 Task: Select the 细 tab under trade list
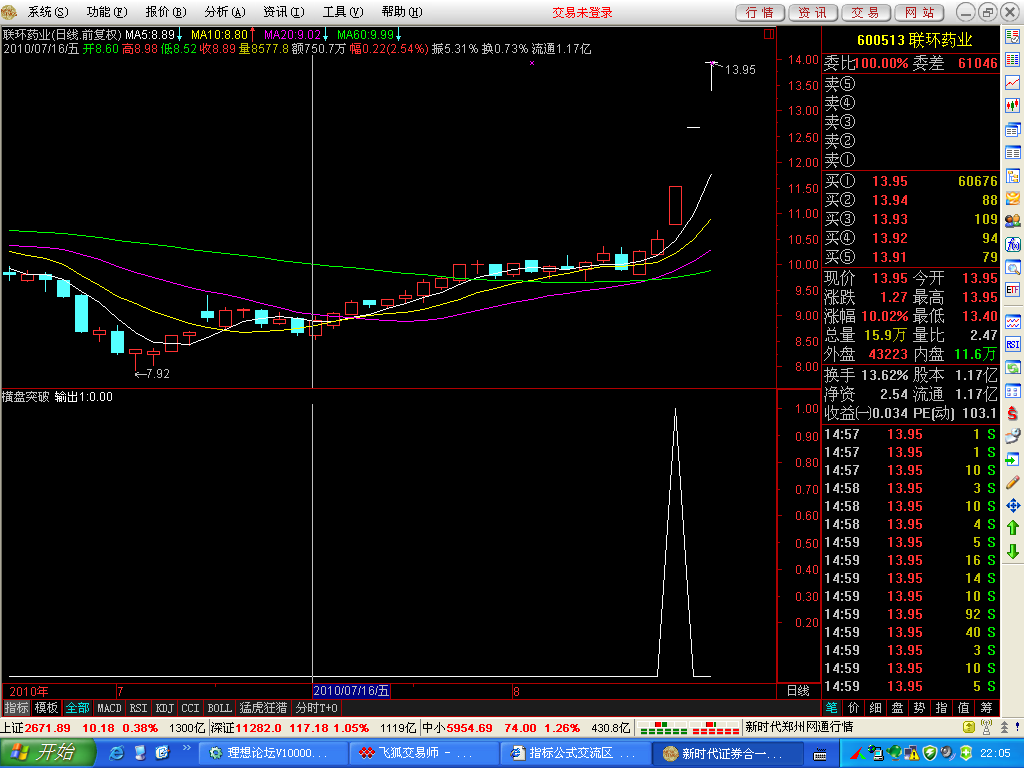[876, 708]
